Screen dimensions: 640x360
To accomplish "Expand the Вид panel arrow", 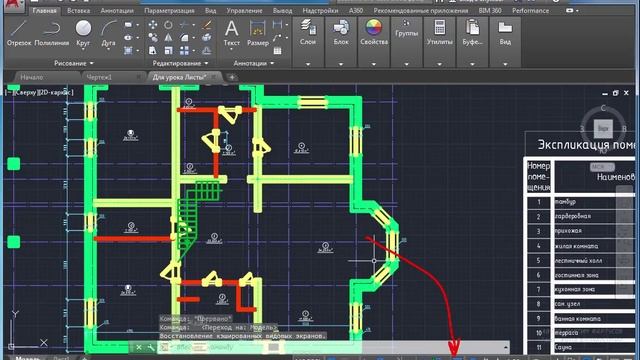I will [x=505, y=64].
